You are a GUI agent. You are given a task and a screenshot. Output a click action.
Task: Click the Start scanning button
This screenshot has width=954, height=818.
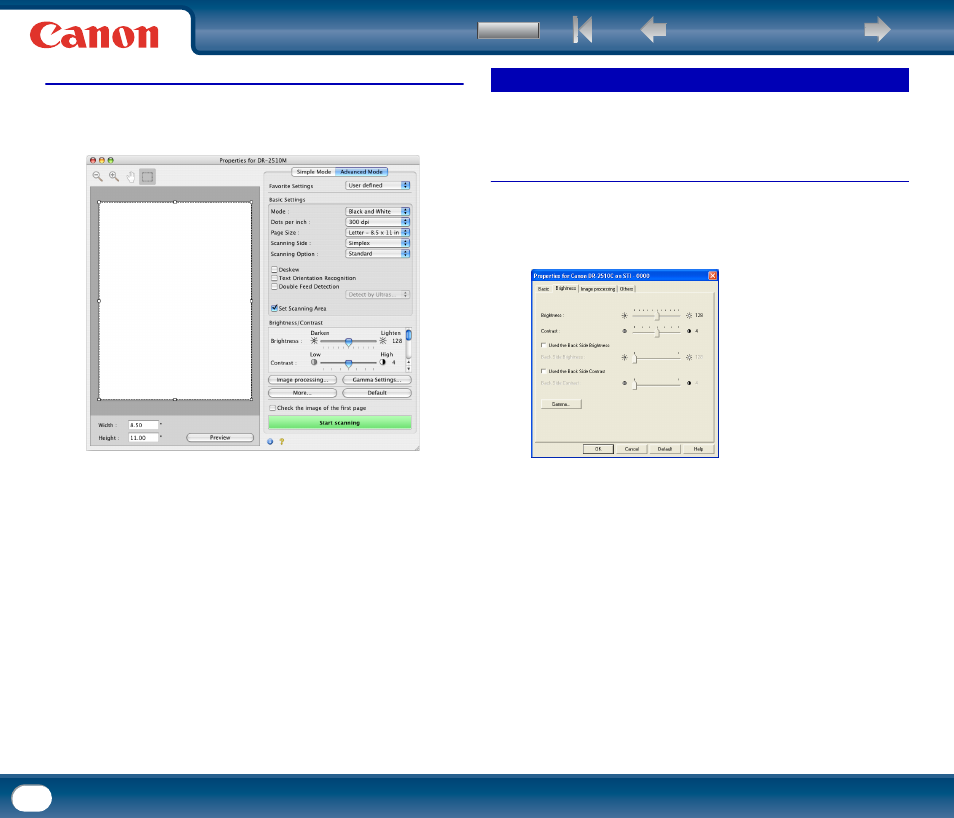coord(339,422)
